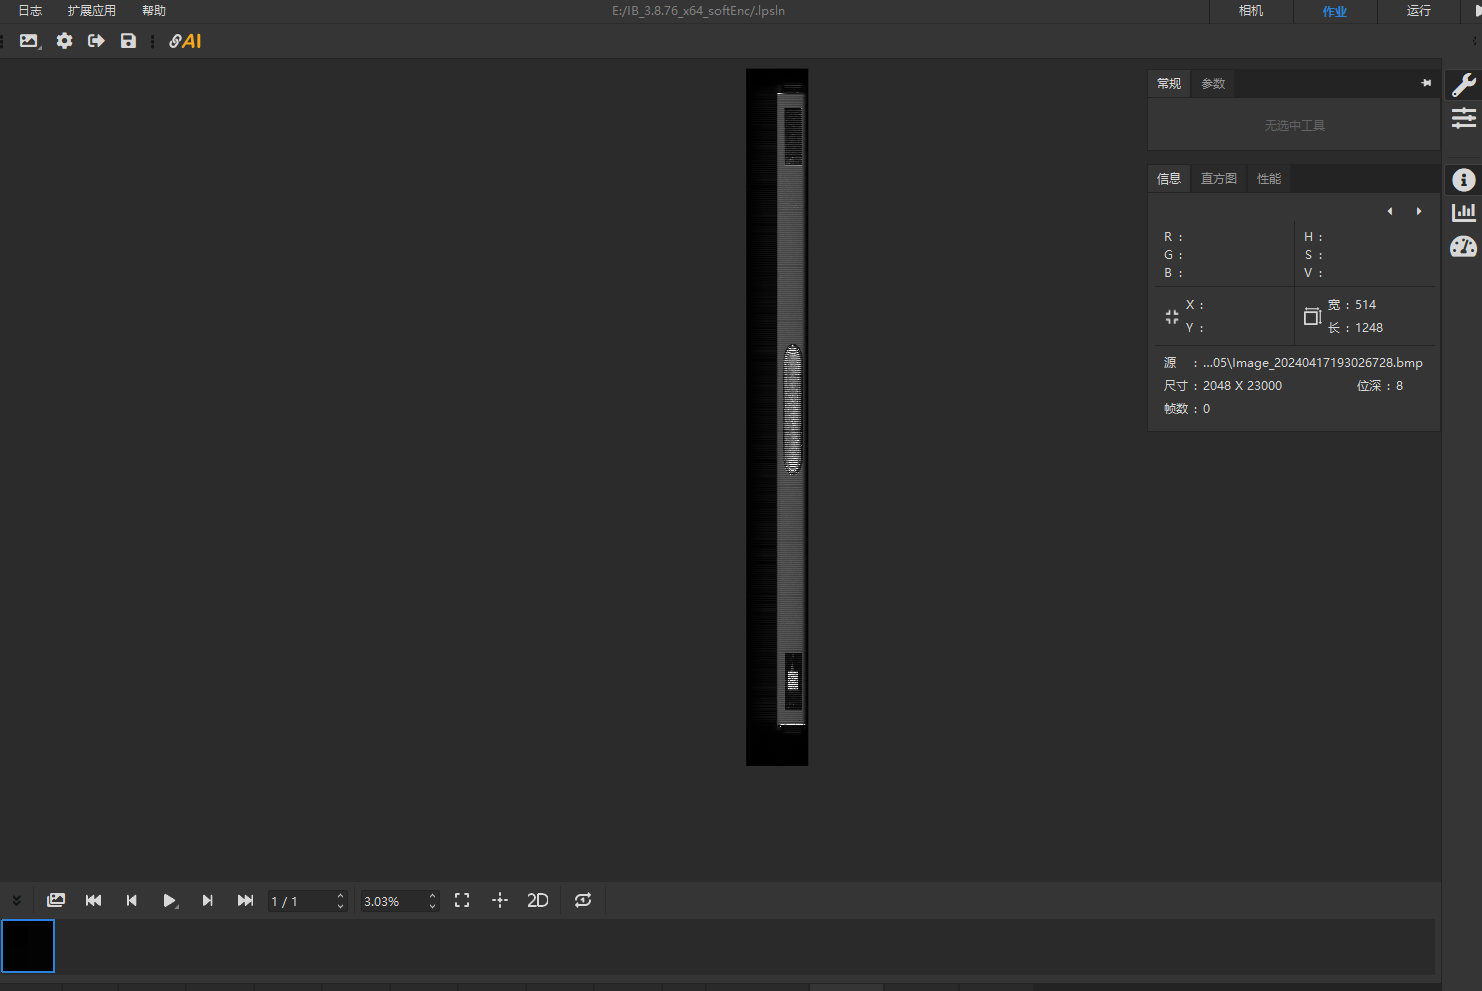Image resolution: width=1482 pixels, height=991 pixels.
Task: Open the image source icon in toolbar
Action: (29, 41)
